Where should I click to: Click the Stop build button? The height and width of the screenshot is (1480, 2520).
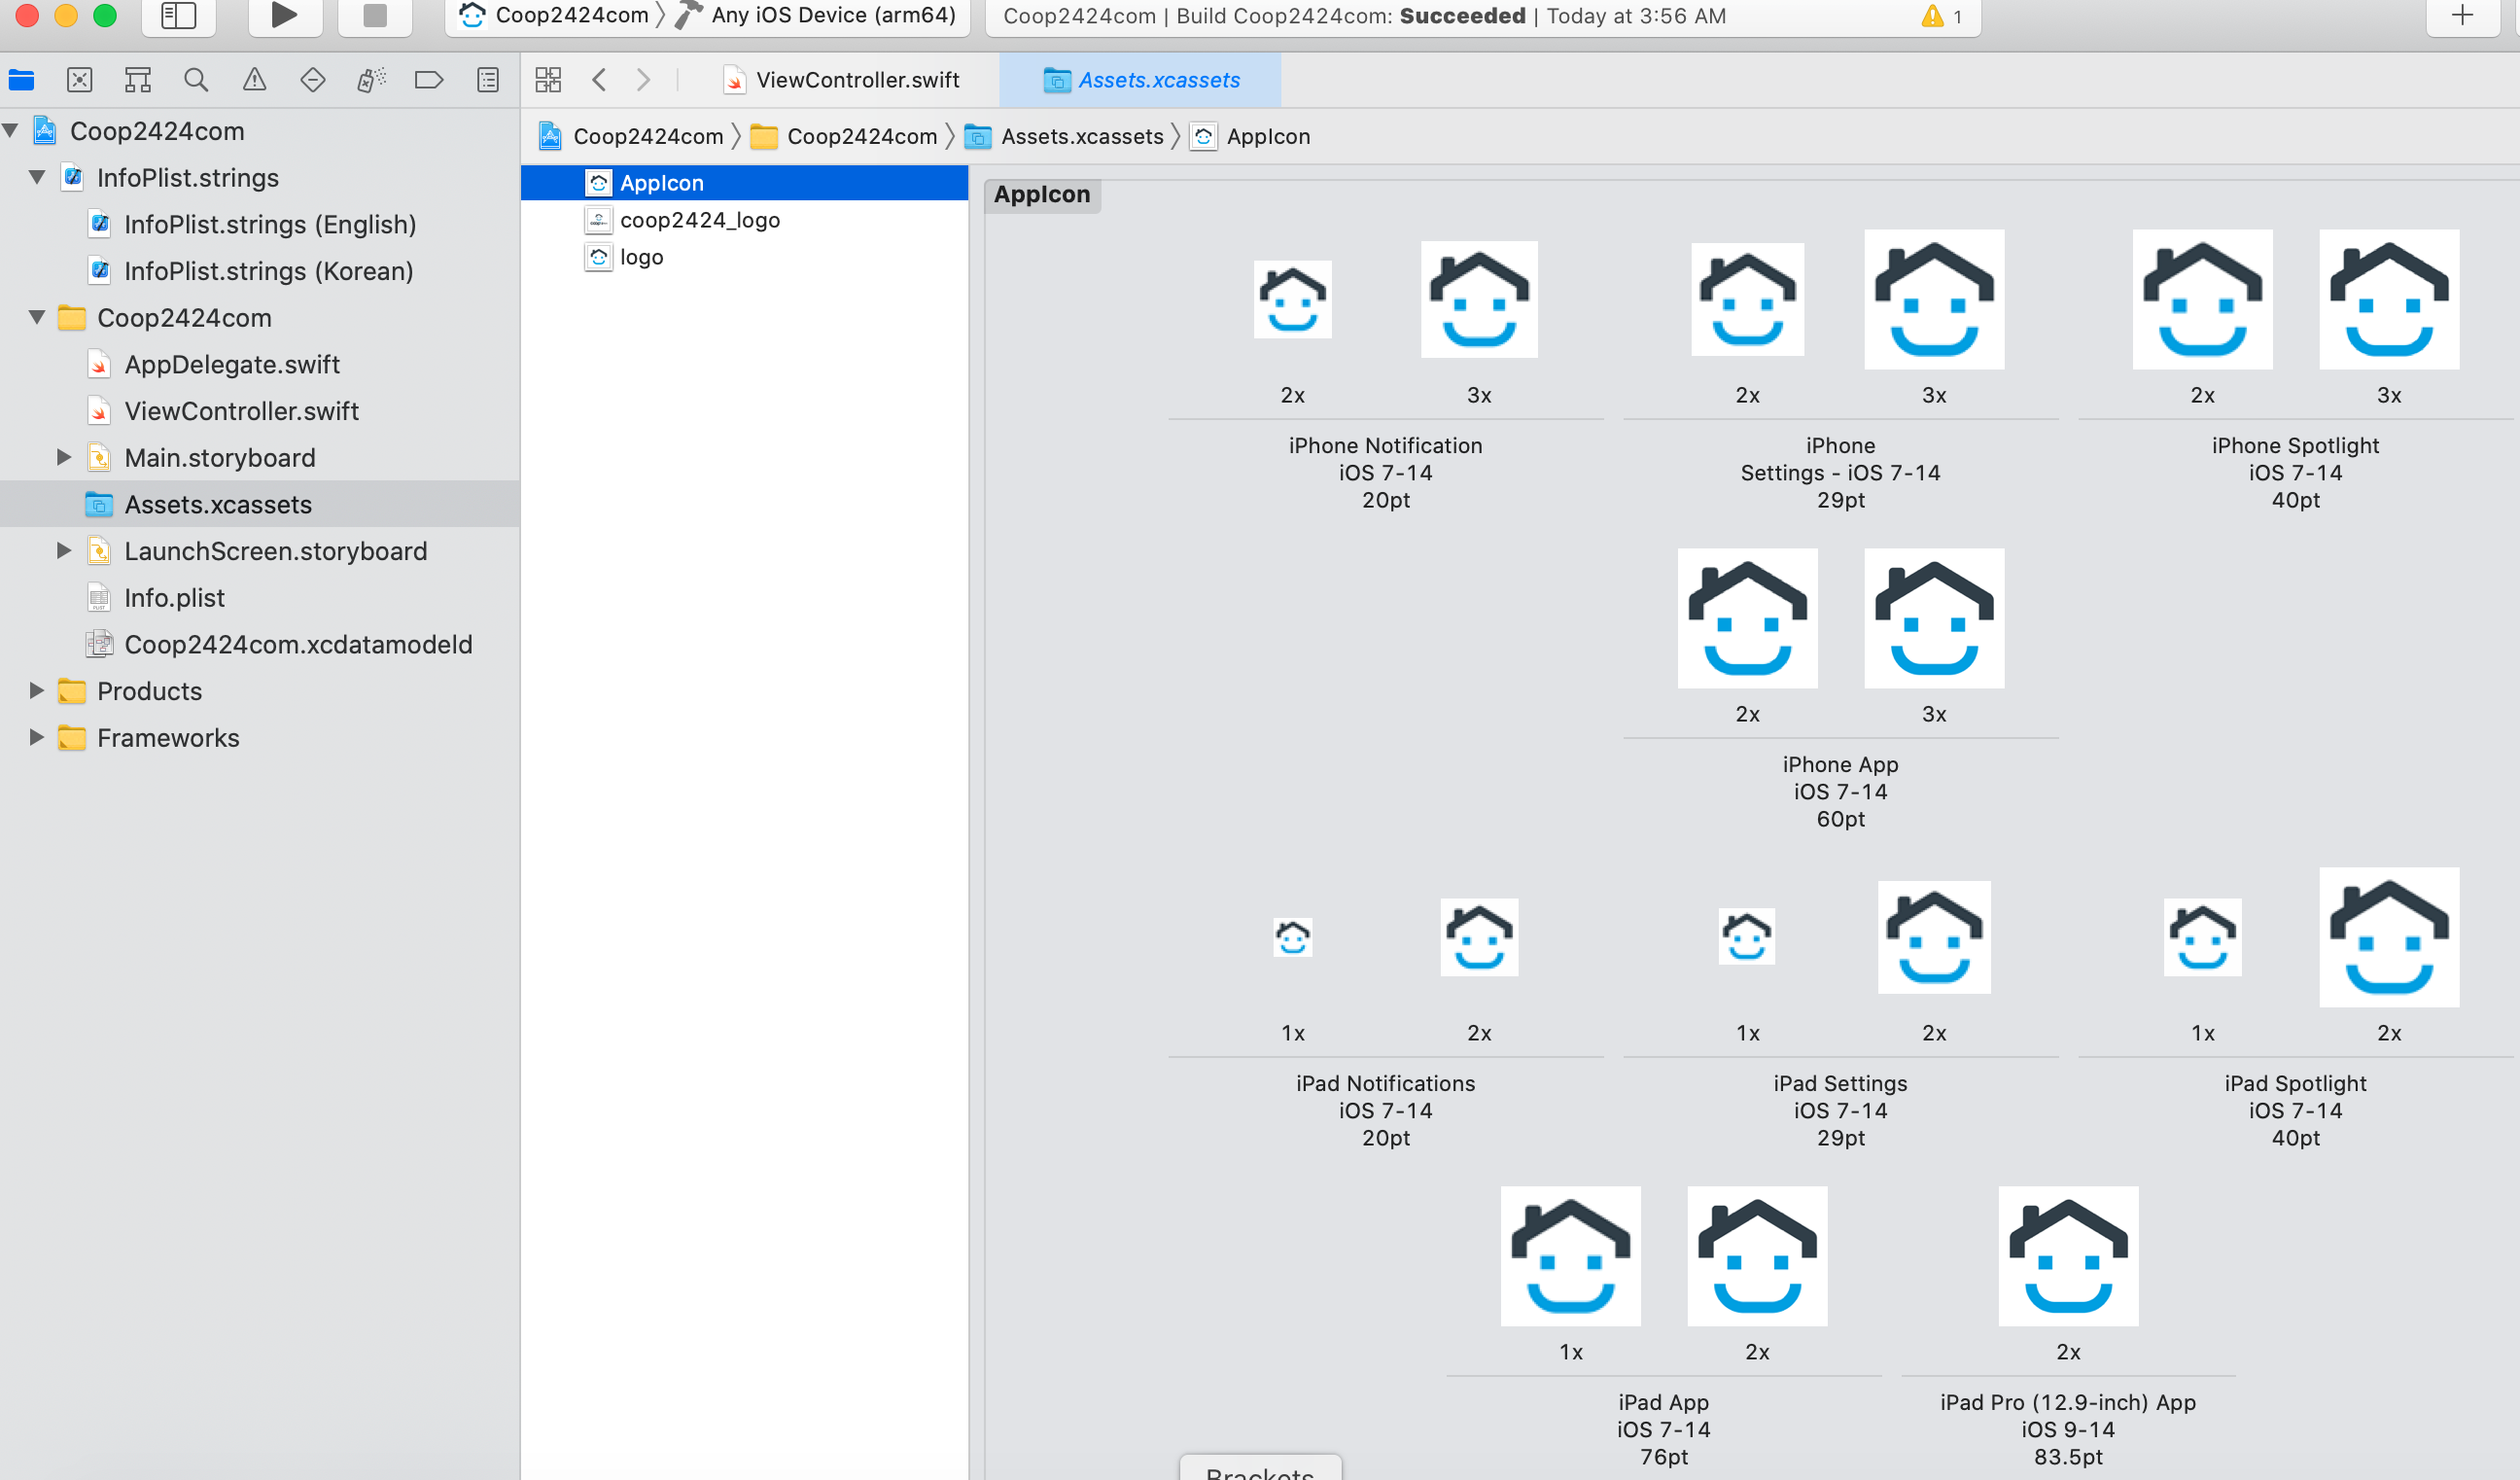pyautogui.click(x=375, y=15)
